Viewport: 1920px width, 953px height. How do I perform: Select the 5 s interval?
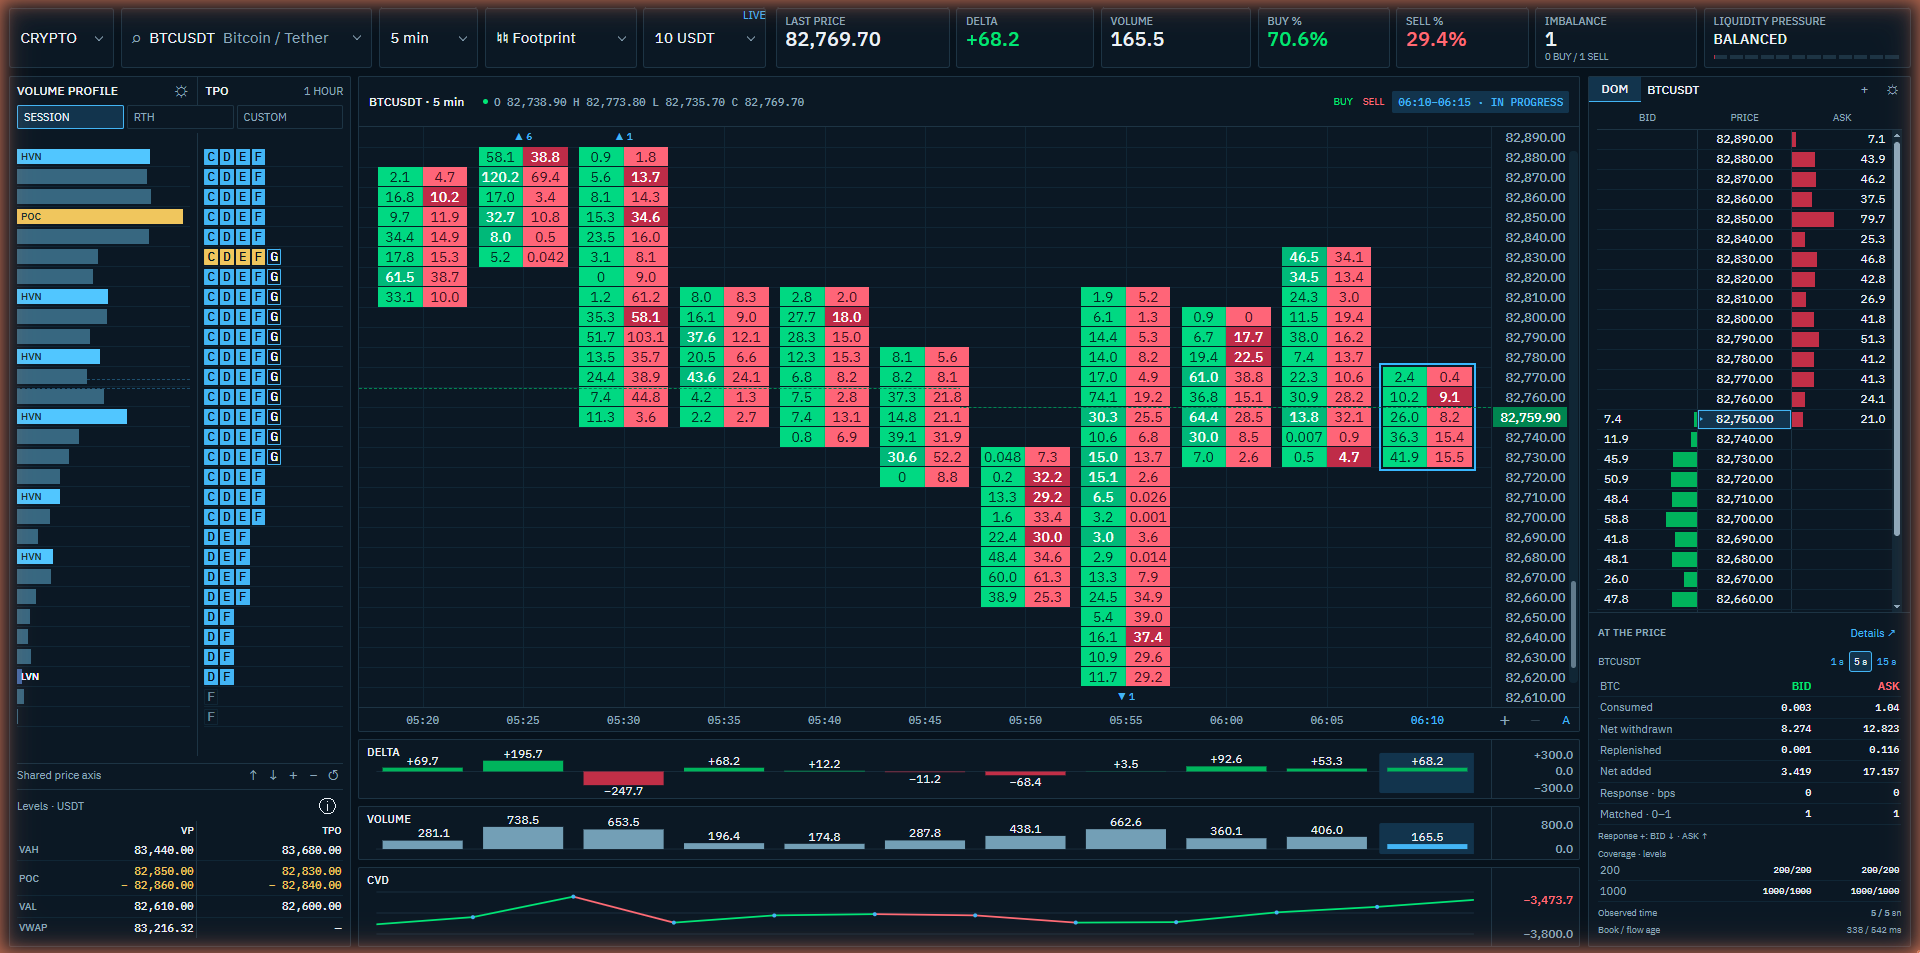click(1860, 662)
